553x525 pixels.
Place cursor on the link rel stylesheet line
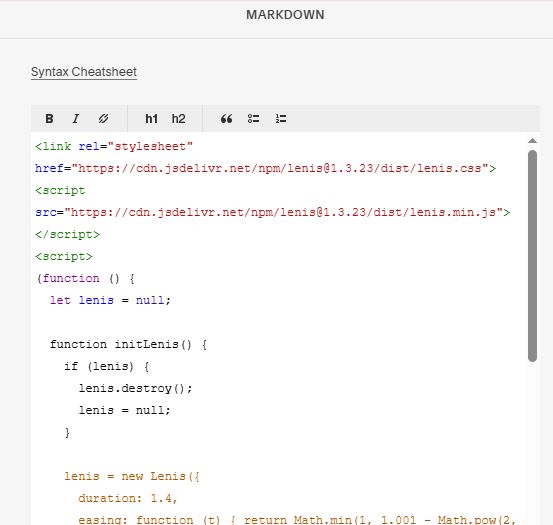(114, 146)
